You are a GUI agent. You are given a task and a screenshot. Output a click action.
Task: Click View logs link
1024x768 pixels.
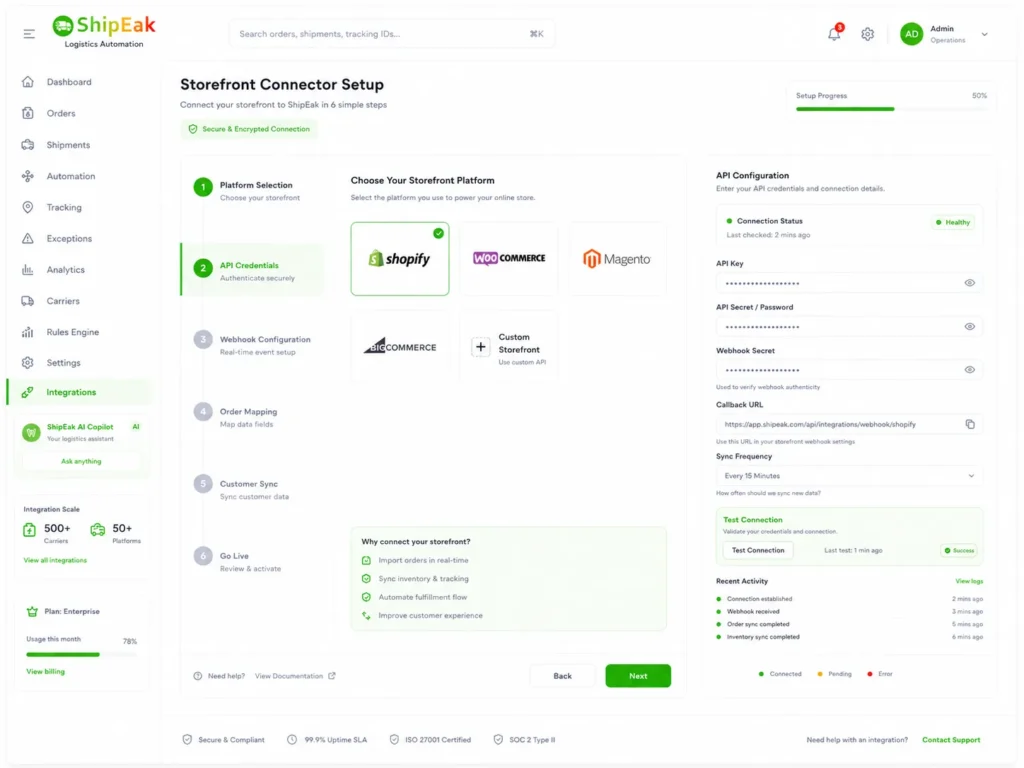pos(968,581)
